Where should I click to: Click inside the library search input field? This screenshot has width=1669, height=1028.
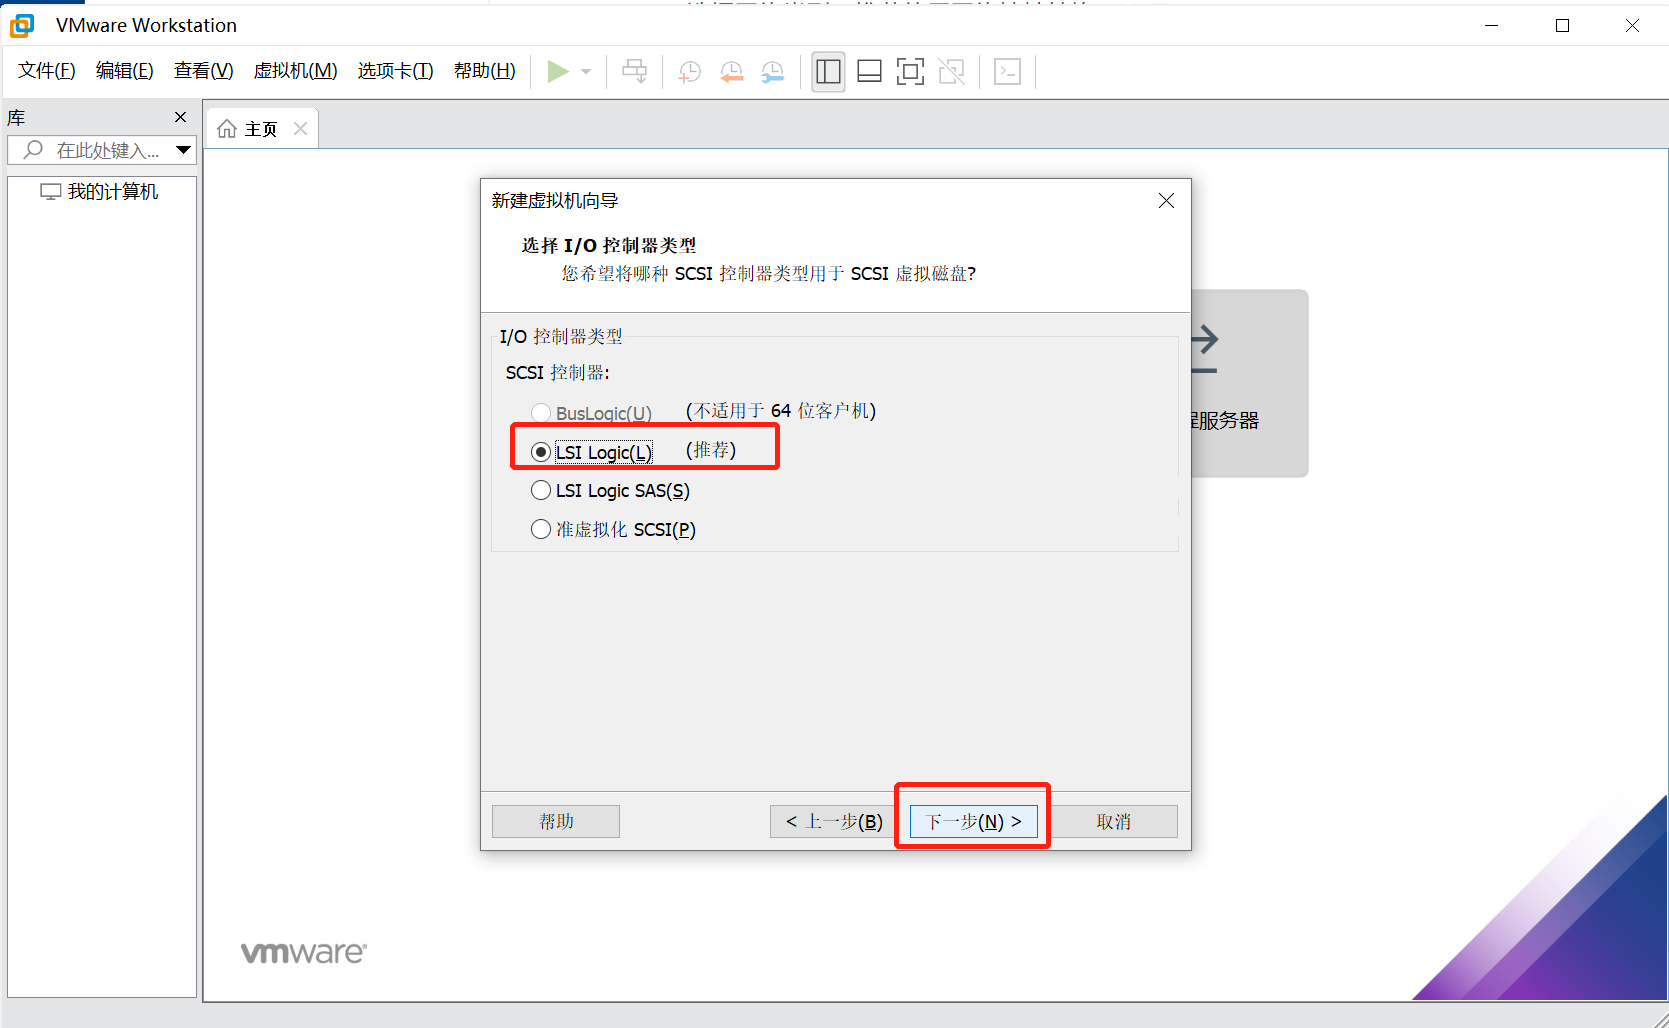click(x=105, y=149)
